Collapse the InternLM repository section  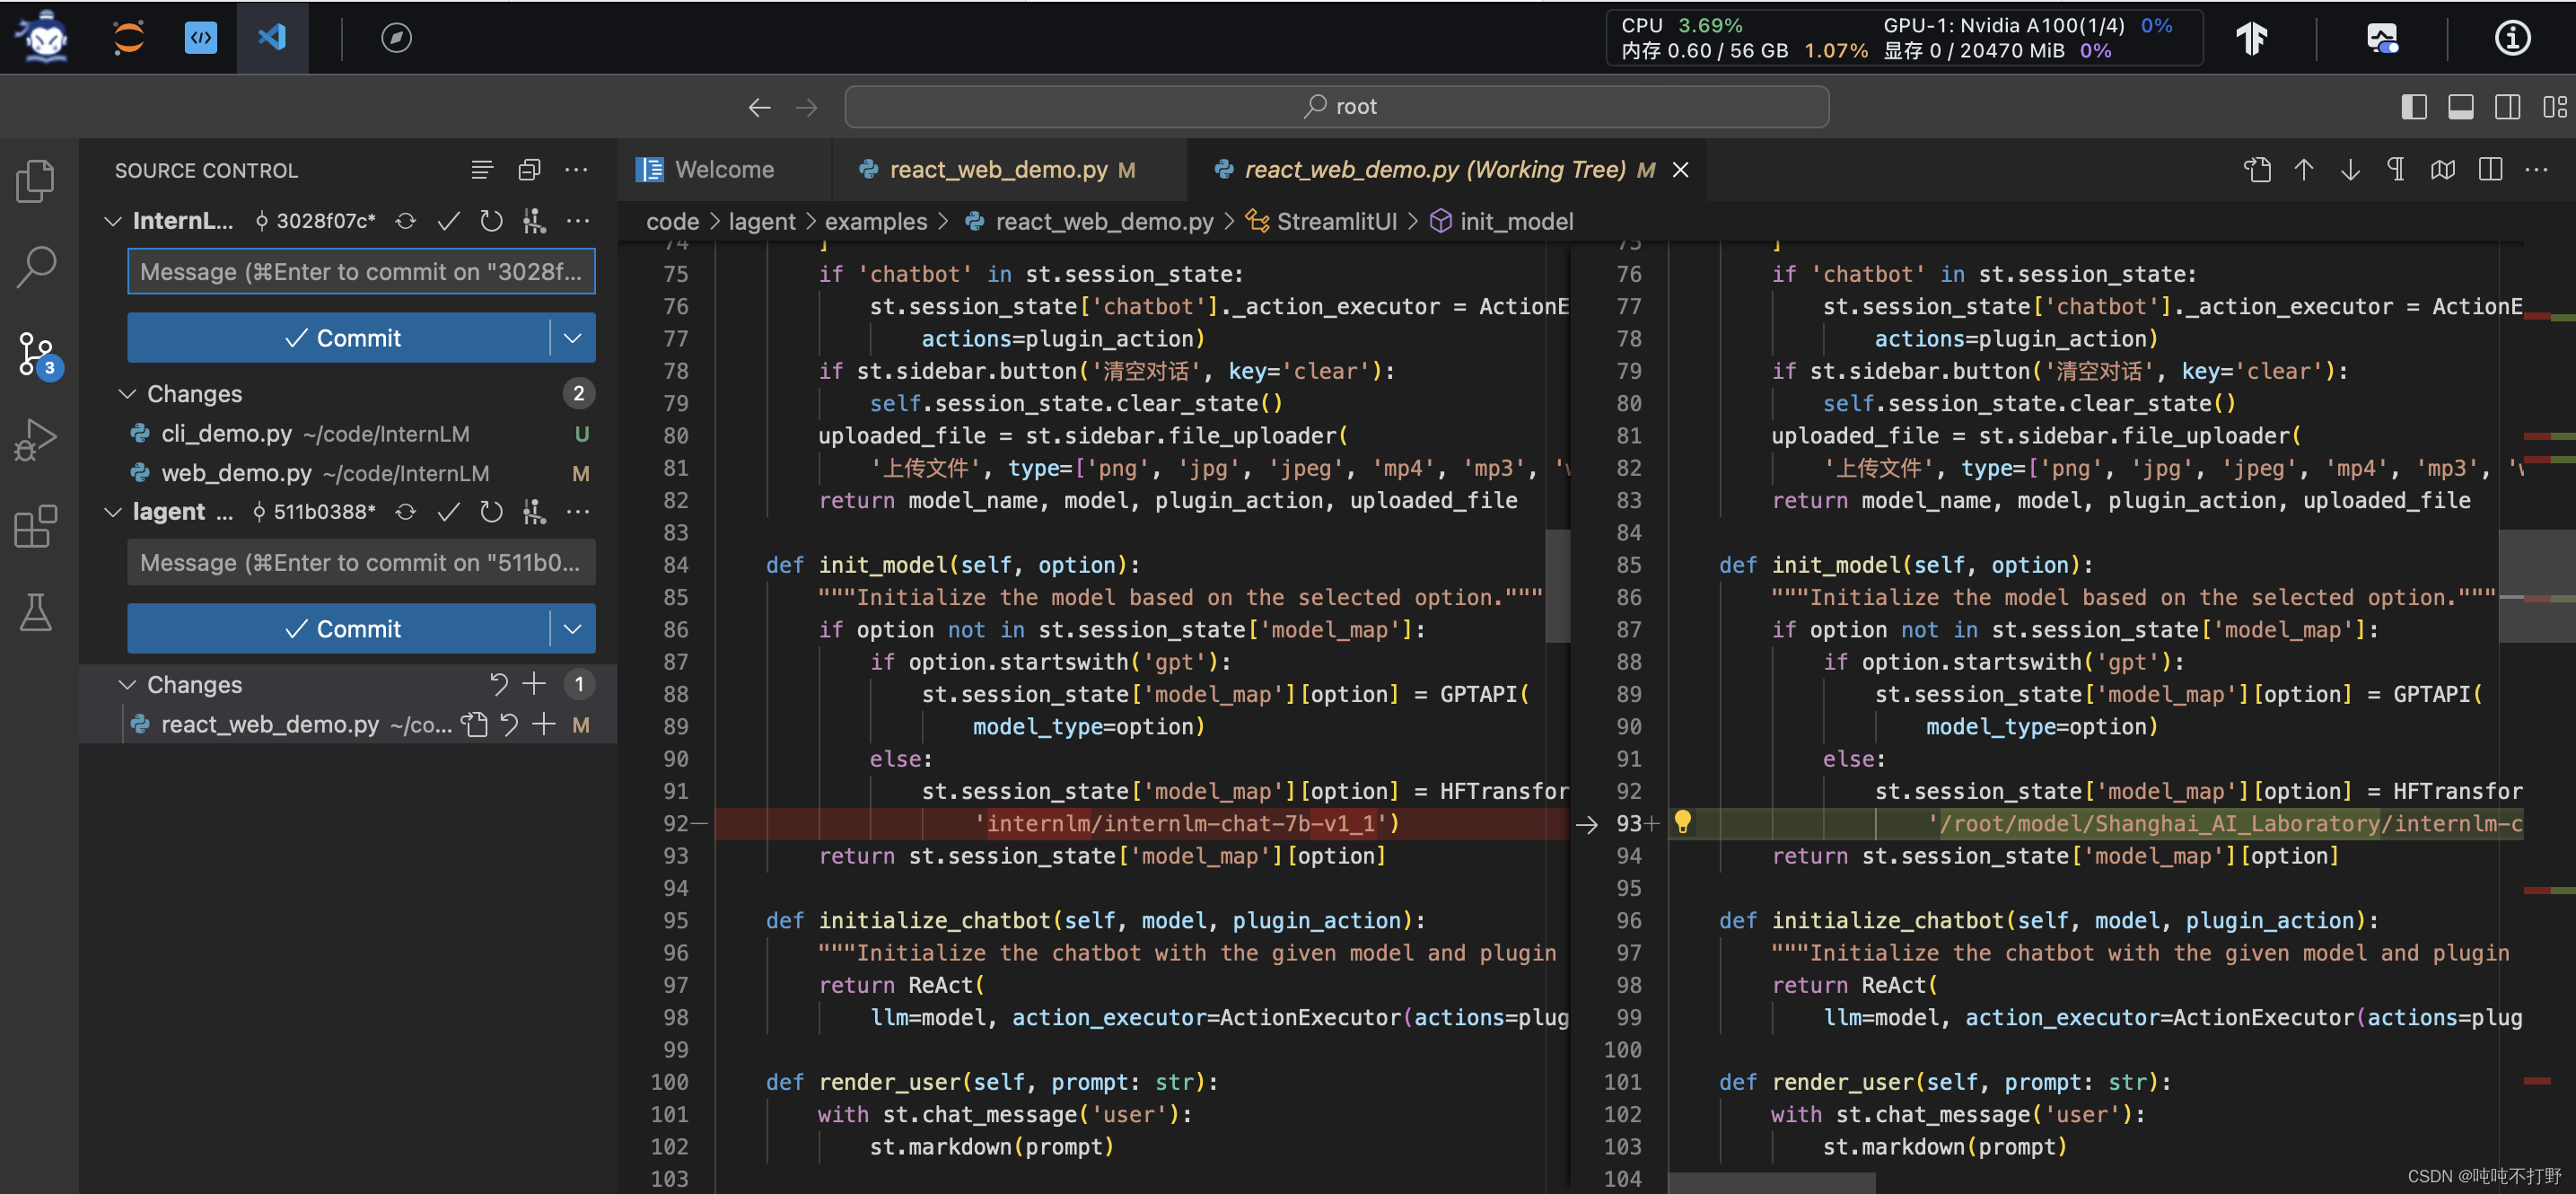[x=113, y=221]
